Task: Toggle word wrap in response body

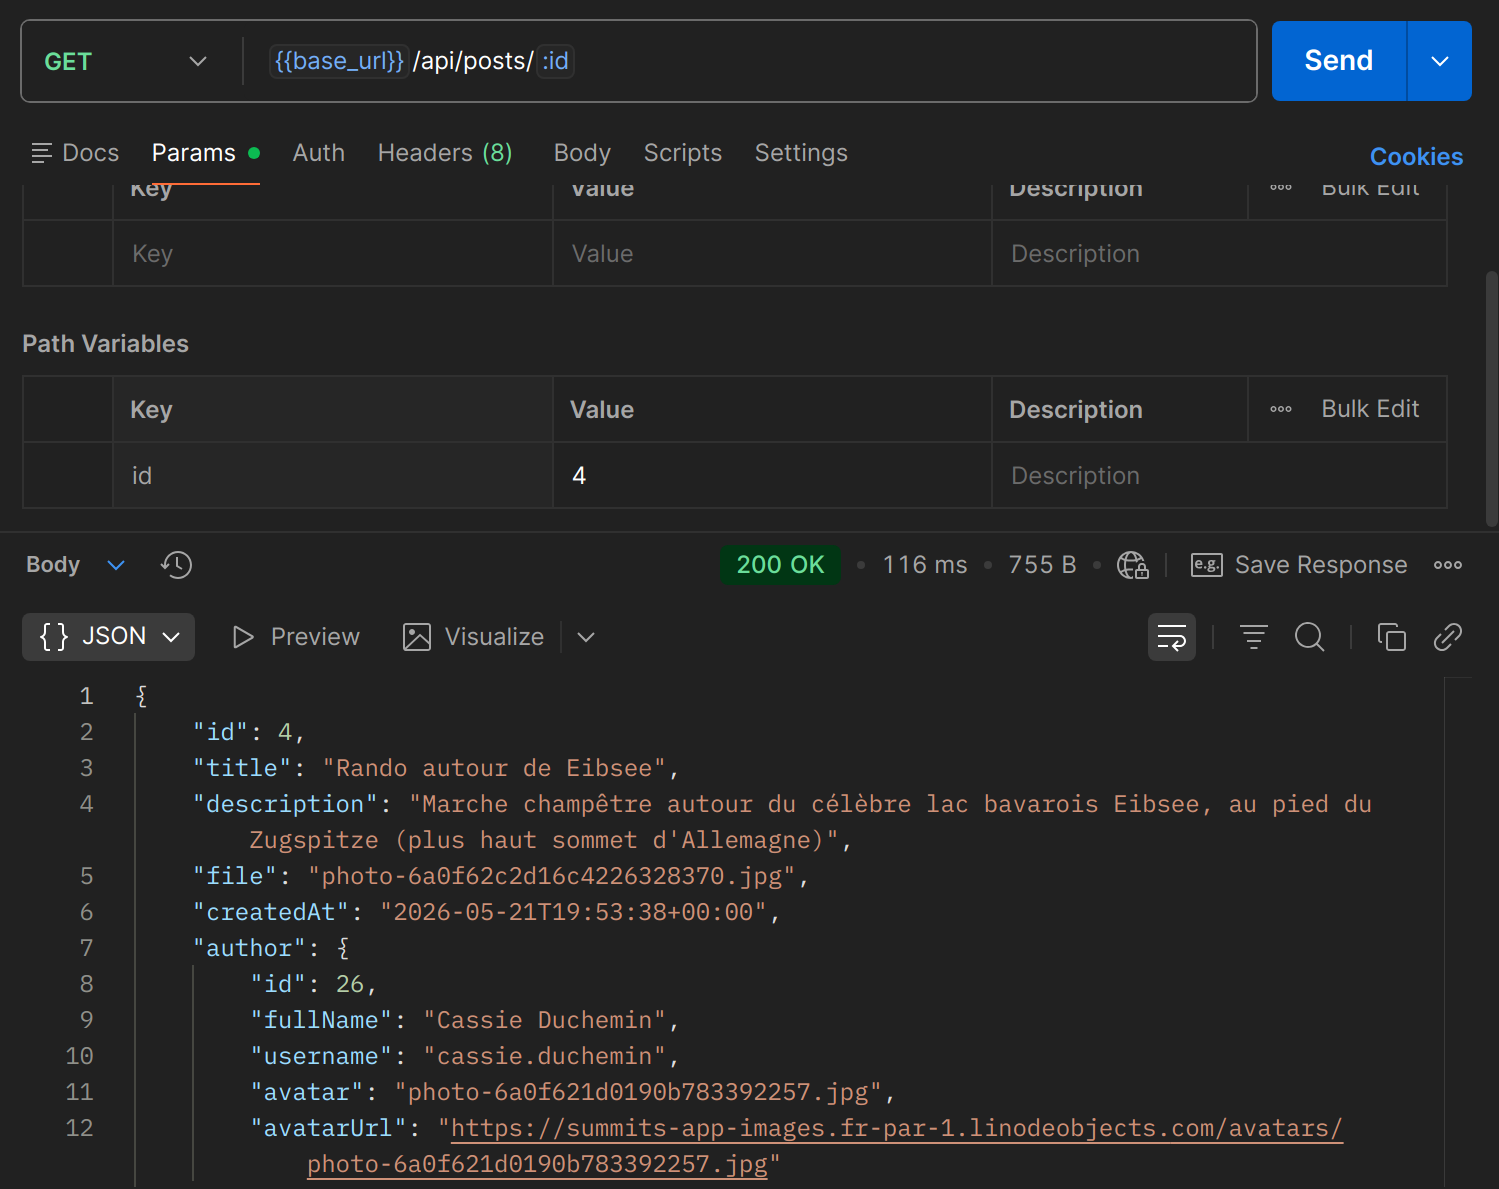Action: (x=1171, y=637)
